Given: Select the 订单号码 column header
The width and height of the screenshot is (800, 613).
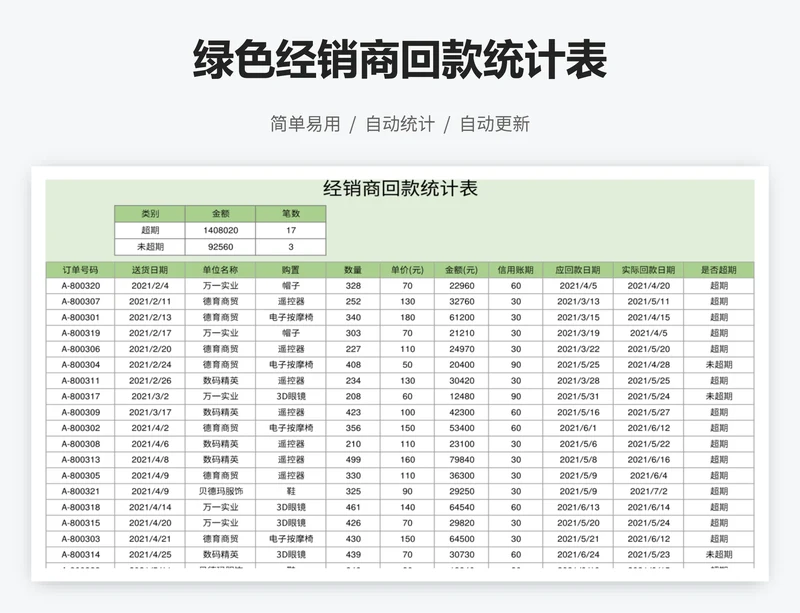Looking at the screenshot, I should [x=80, y=270].
